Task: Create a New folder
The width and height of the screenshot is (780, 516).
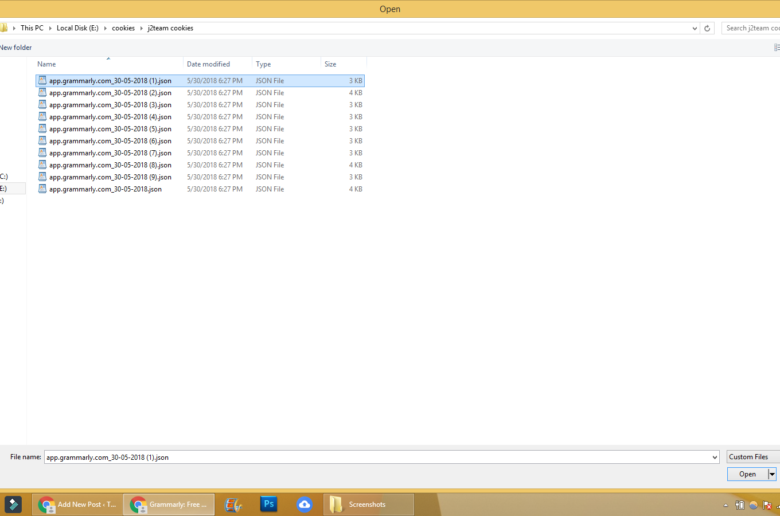Action: tap(15, 48)
